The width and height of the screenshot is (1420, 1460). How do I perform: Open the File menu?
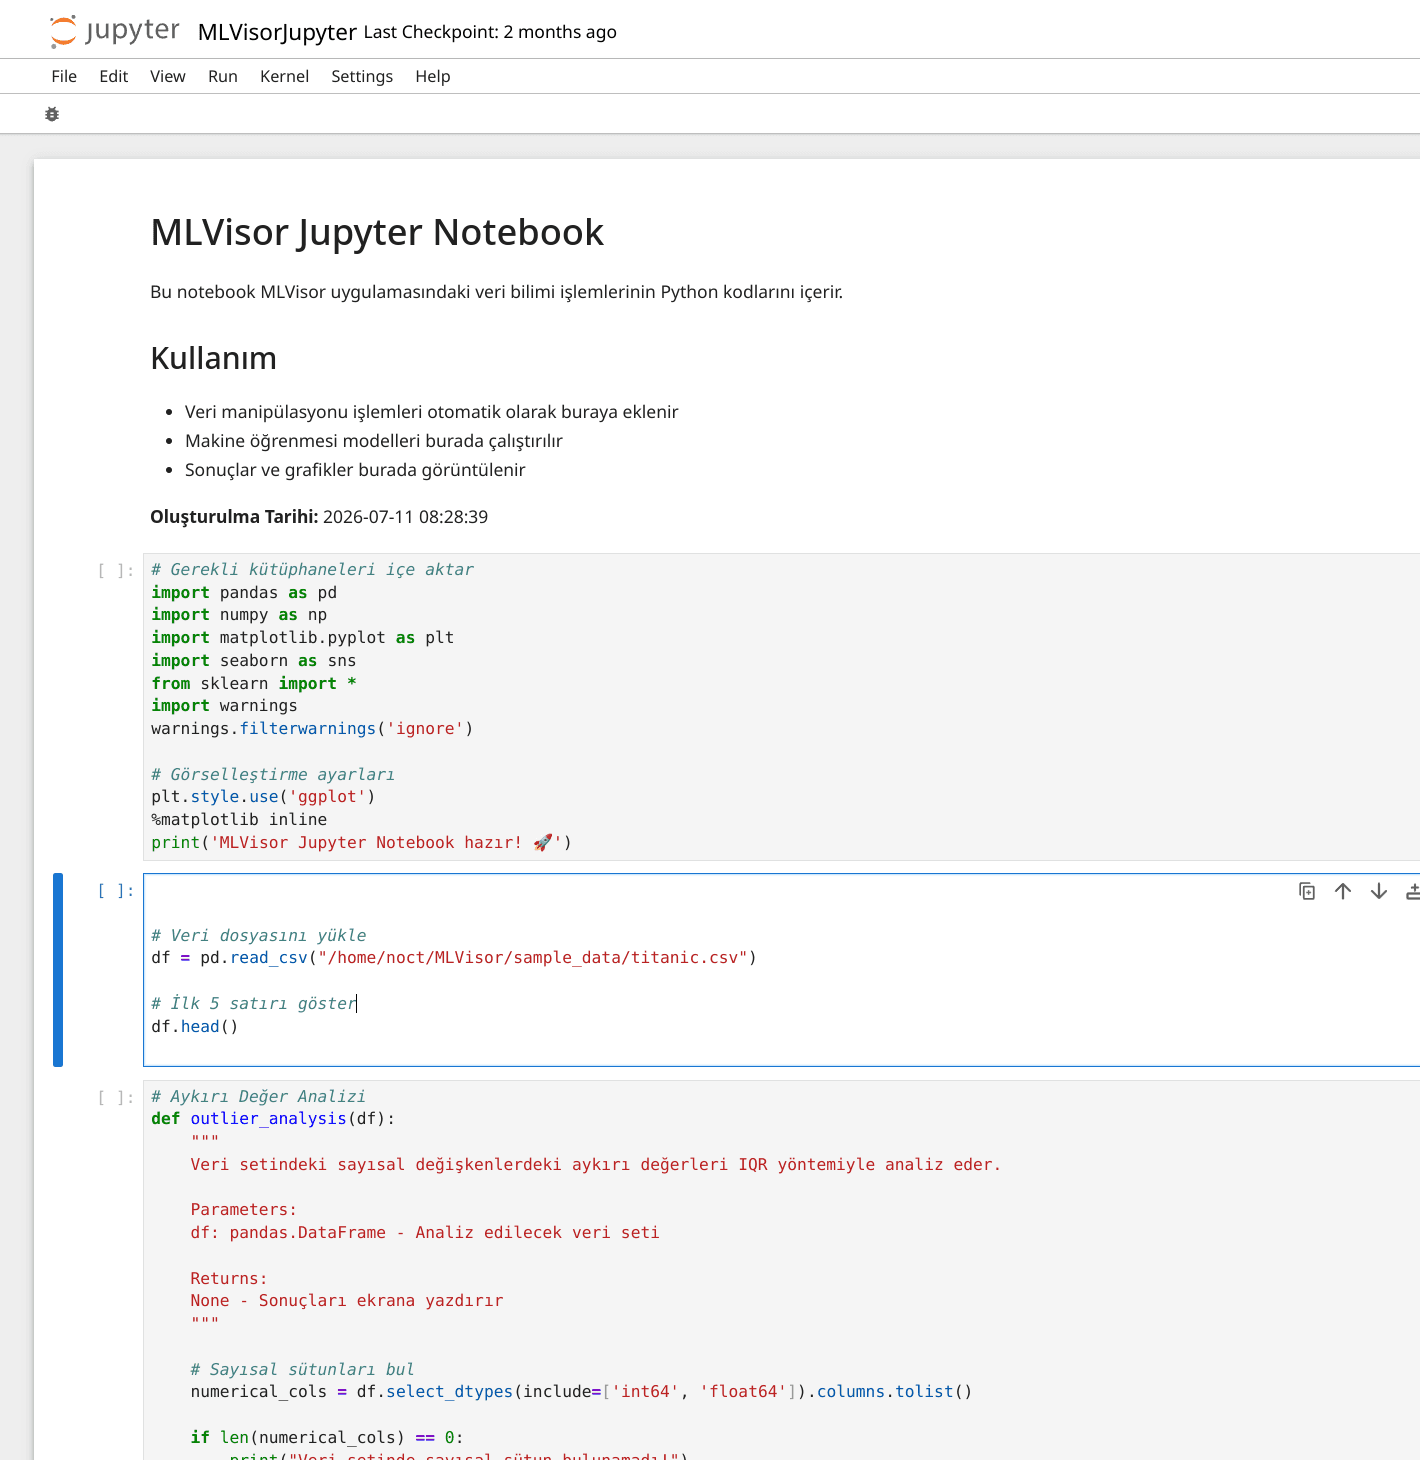[64, 76]
